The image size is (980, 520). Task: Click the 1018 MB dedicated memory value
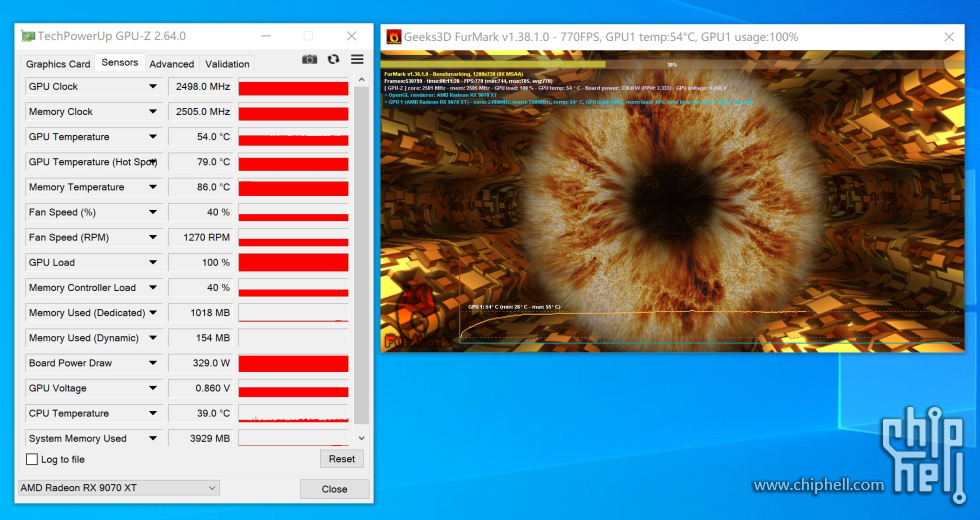point(201,312)
